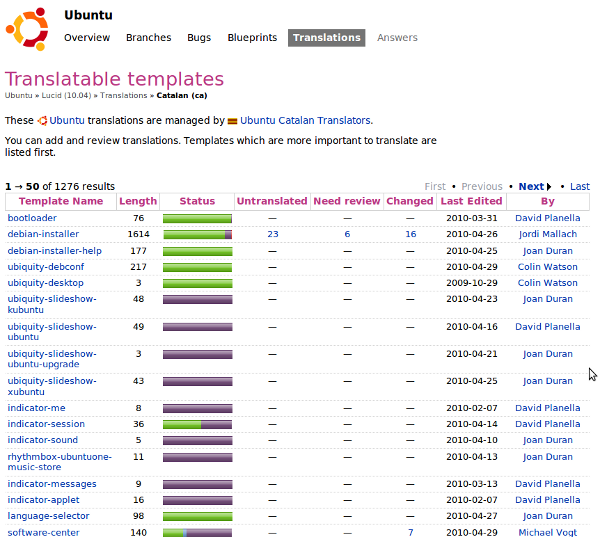Click the indicator-session status progress bar

point(197,424)
